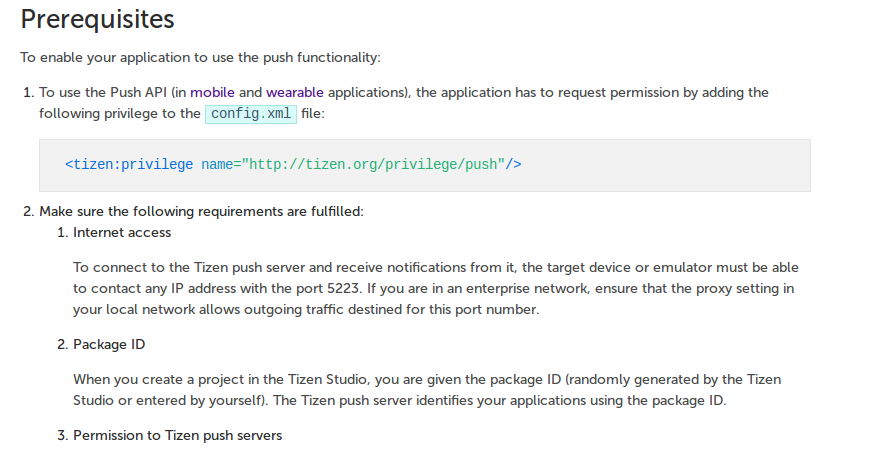Click the tizen:privilege tag in code block

[x=130, y=165]
